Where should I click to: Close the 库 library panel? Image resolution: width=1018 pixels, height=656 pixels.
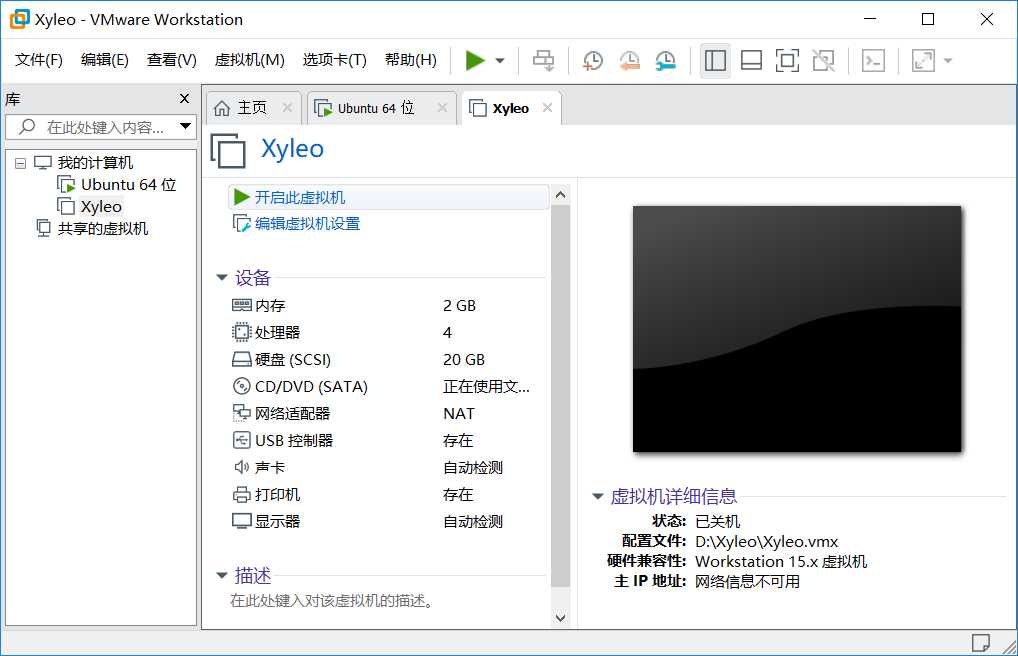coord(184,98)
